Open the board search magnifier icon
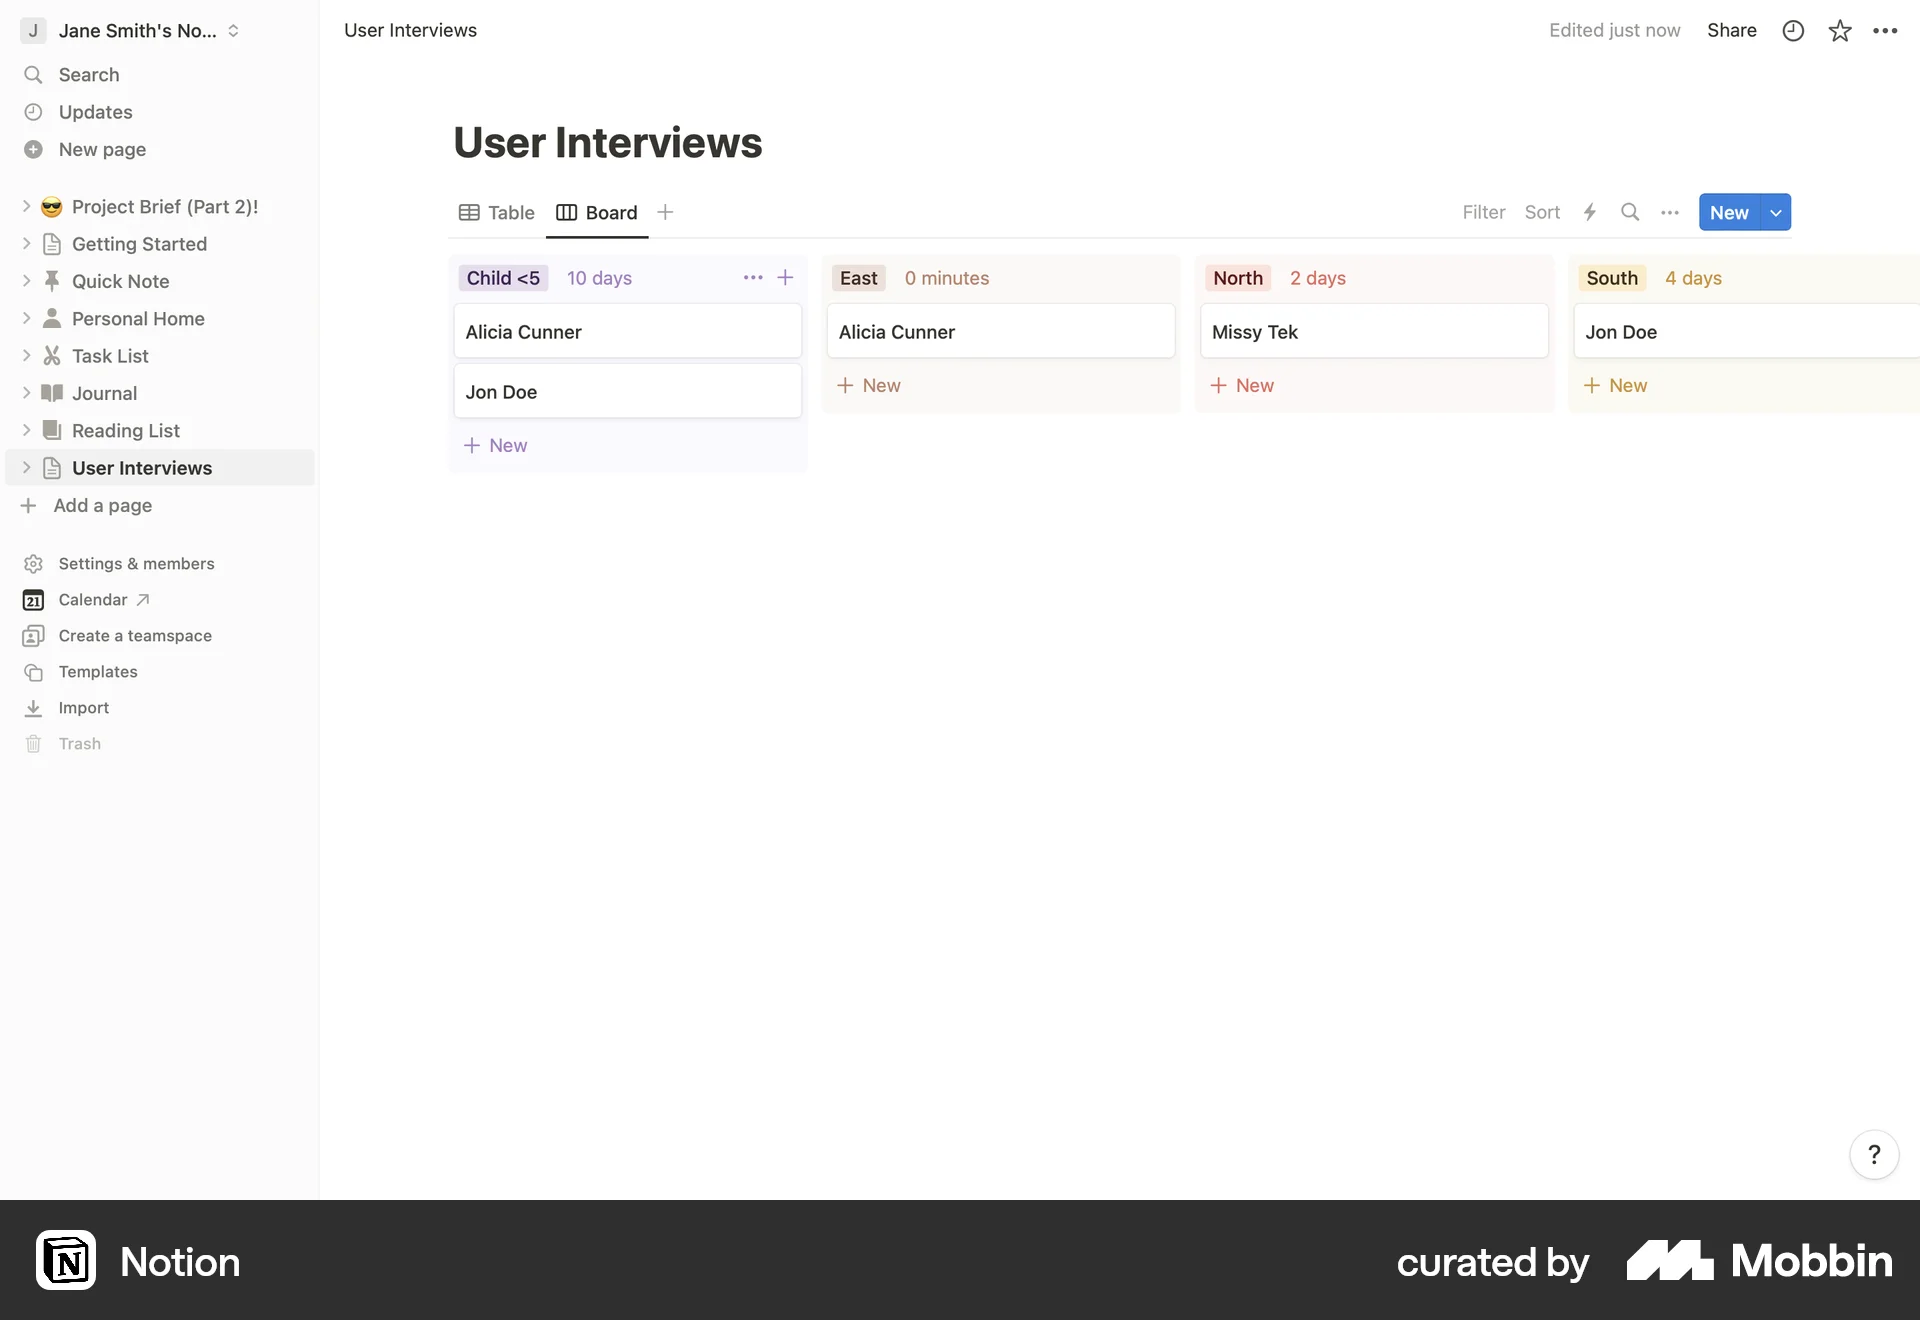Screen dimensions: 1920x1320 (x=1630, y=212)
